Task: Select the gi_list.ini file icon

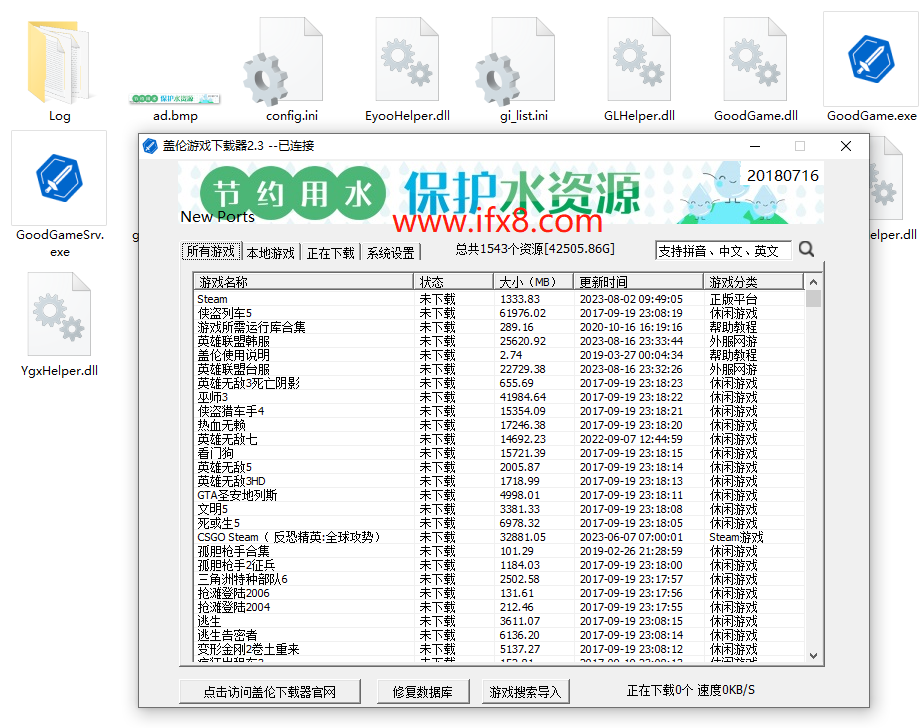Action: (516, 62)
